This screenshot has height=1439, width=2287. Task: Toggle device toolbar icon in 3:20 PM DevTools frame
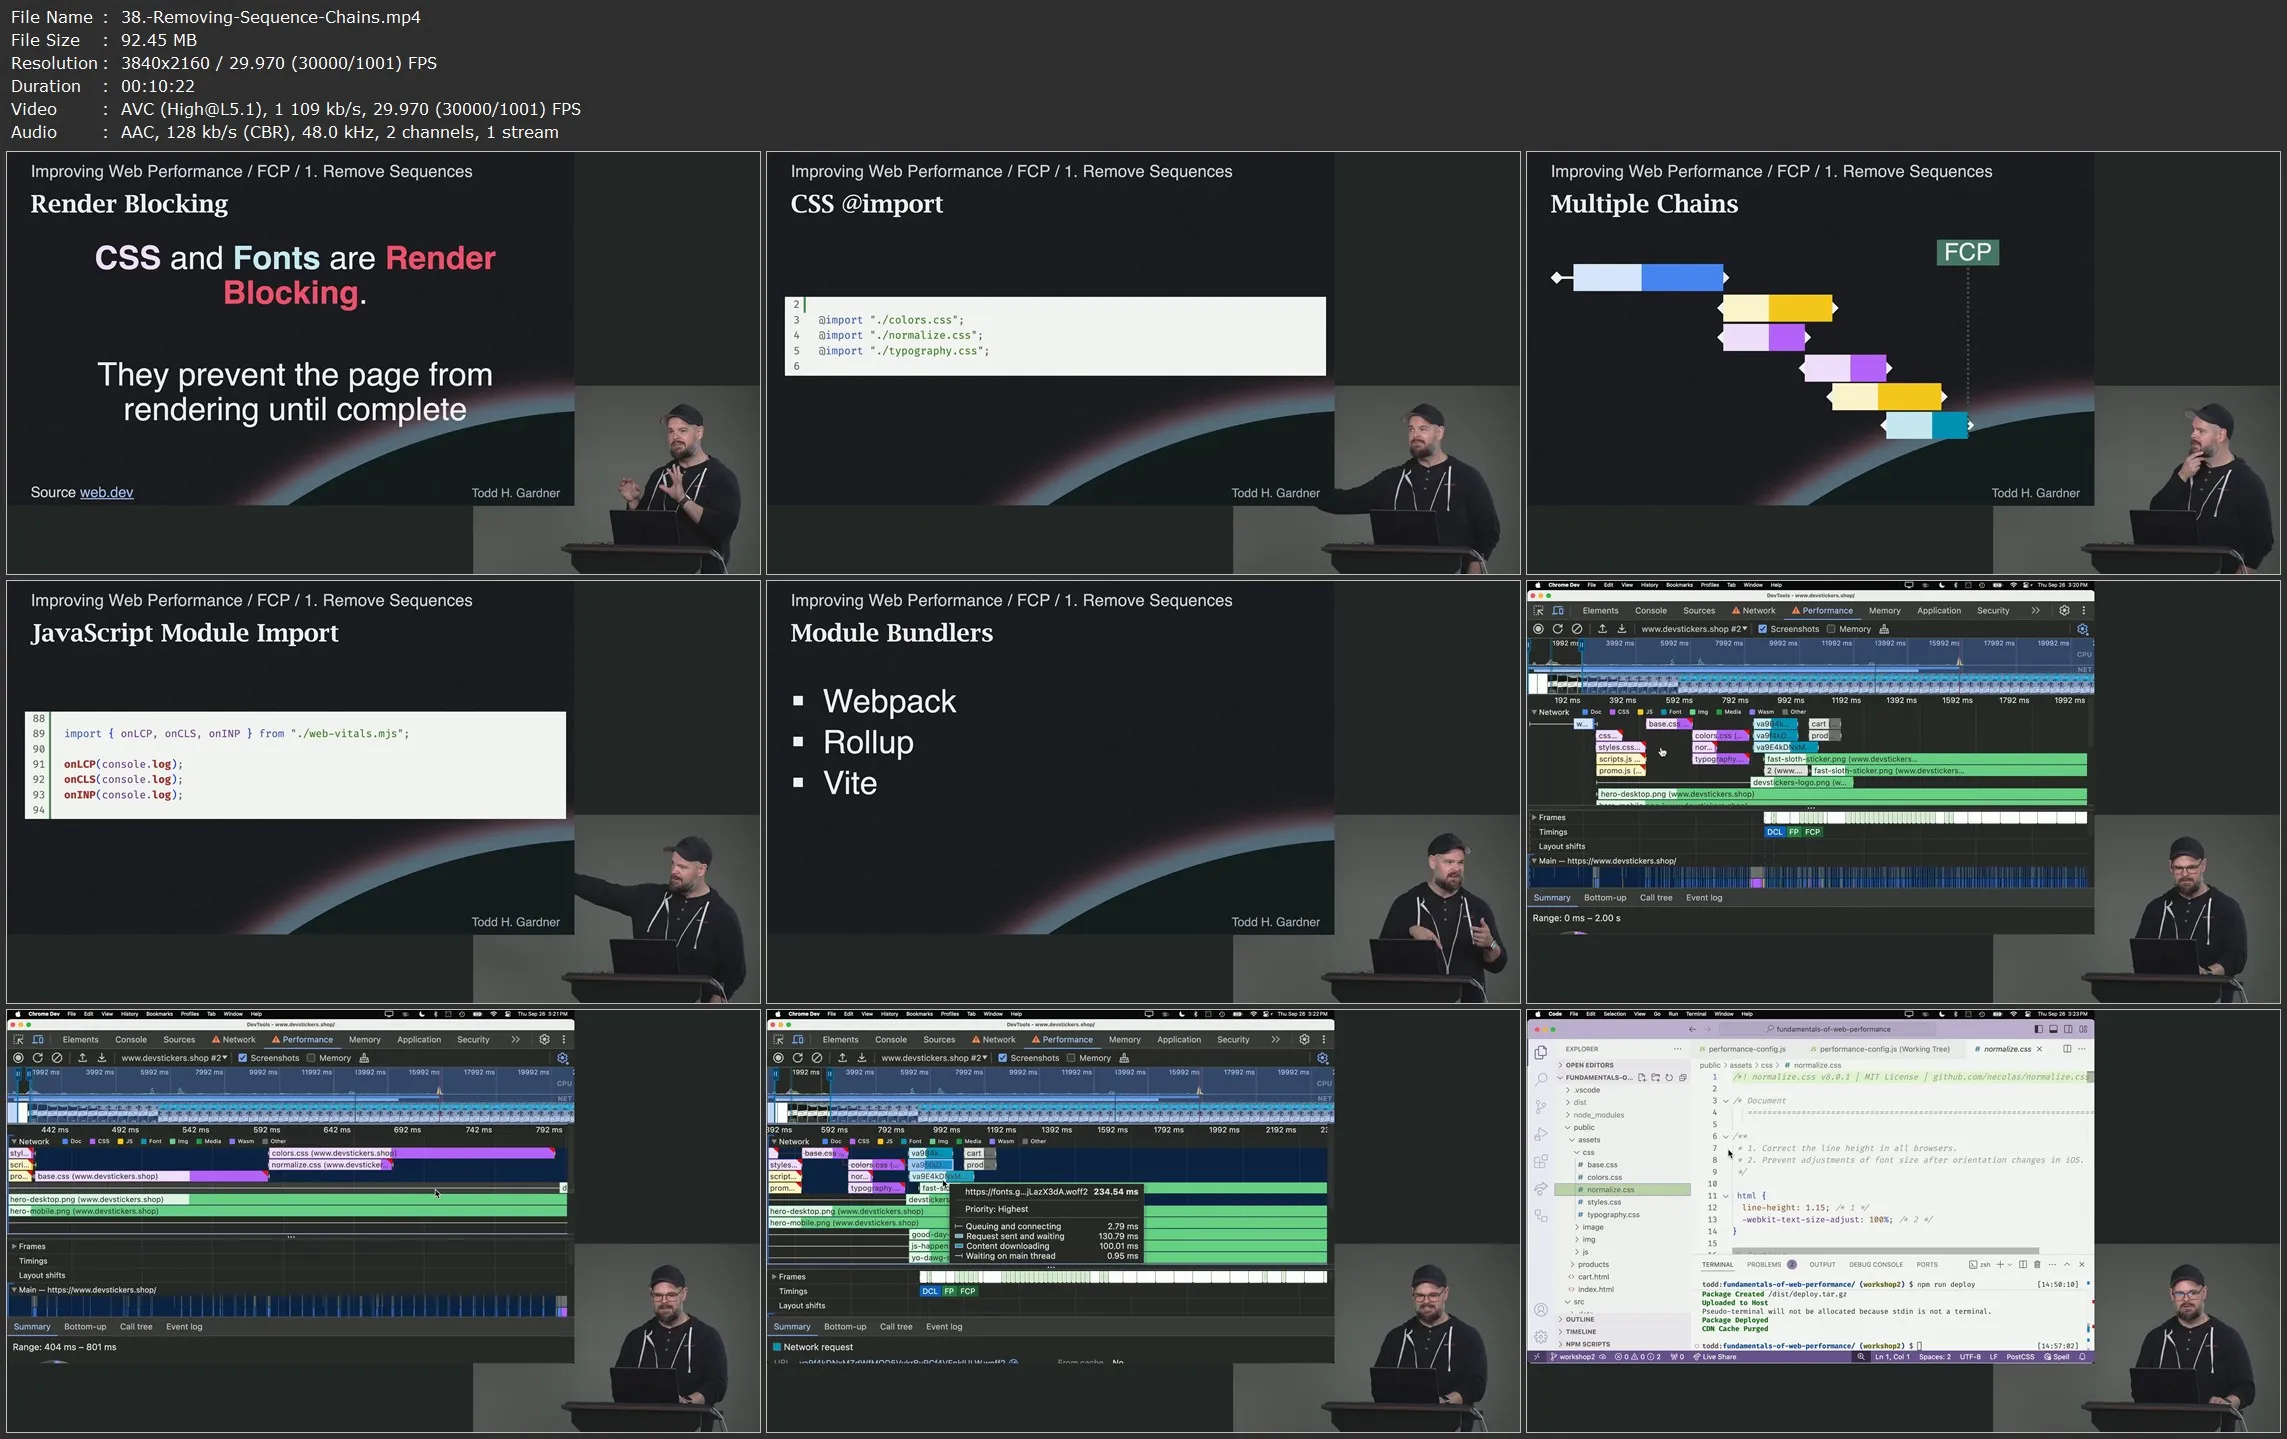click(1558, 610)
